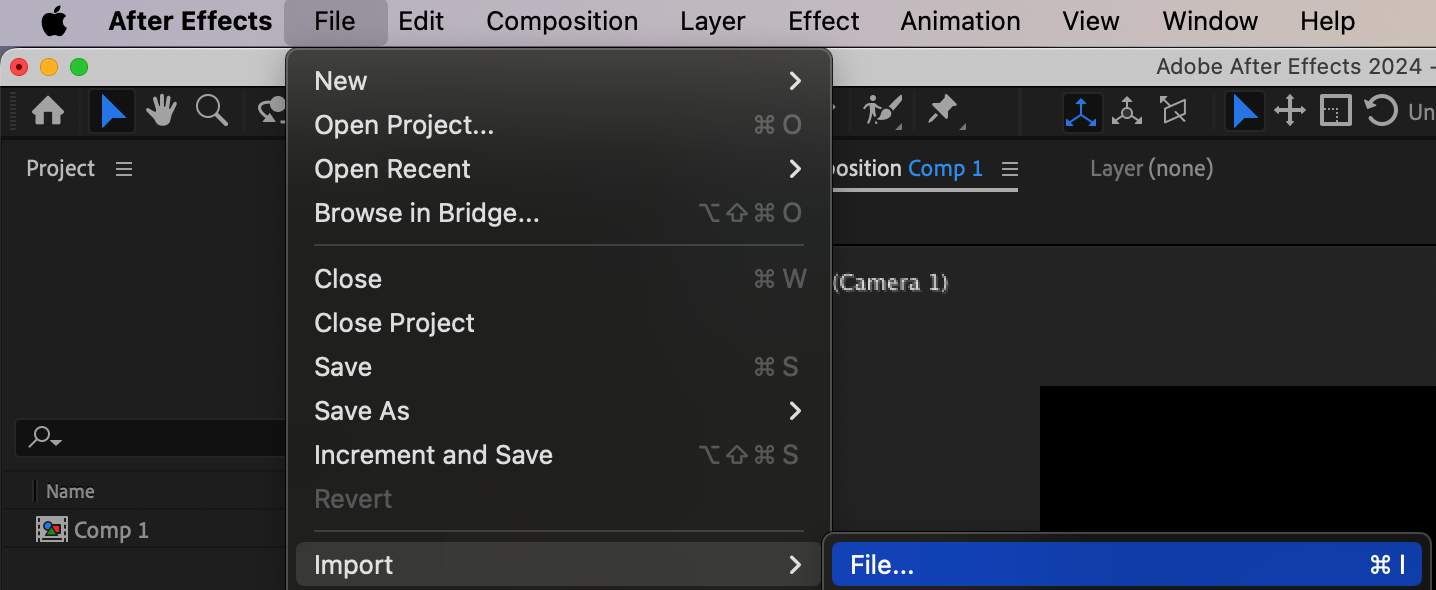Open the Comp 1 panel menu icon
1436x590 pixels.
point(1009,169)
